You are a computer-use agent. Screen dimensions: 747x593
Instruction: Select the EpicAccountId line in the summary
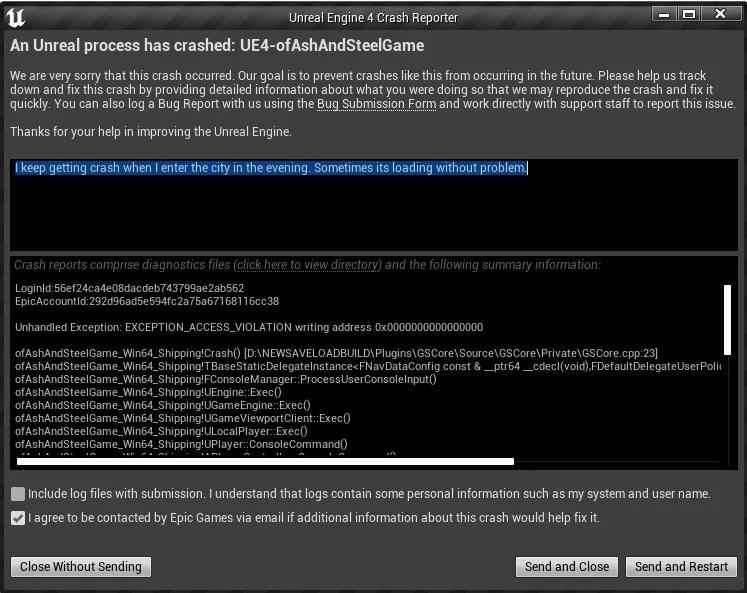click(147, 301)
